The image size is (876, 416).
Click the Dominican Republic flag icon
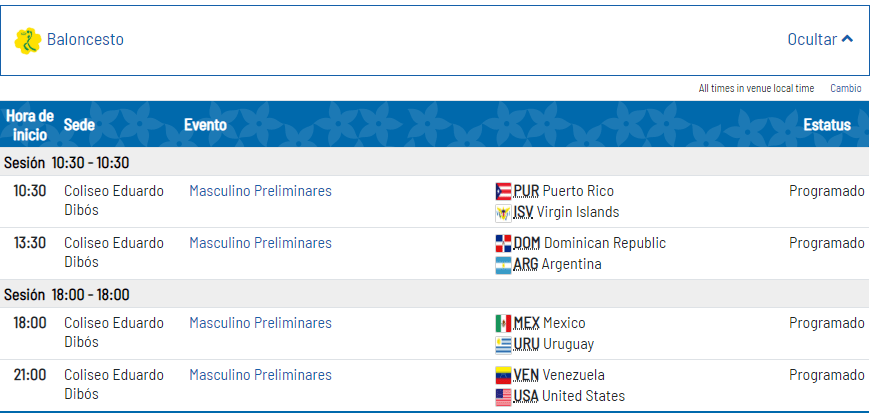503,243
